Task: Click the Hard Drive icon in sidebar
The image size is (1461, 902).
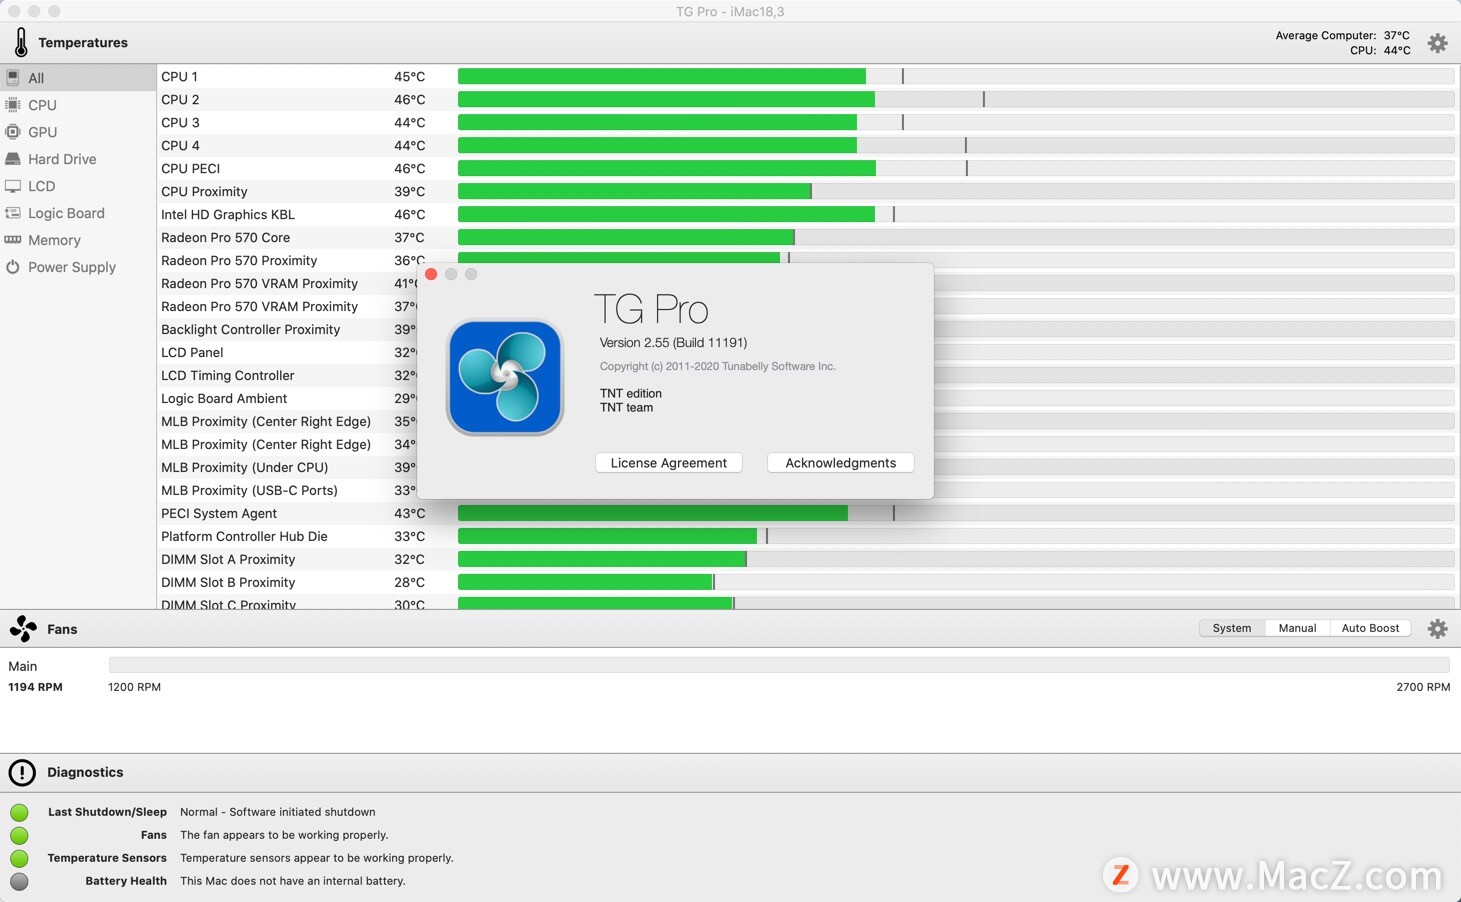Action: pos(13,159)
